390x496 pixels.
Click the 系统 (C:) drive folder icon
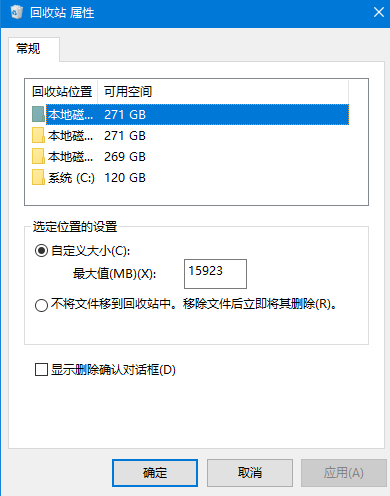(x=38, y=177)
